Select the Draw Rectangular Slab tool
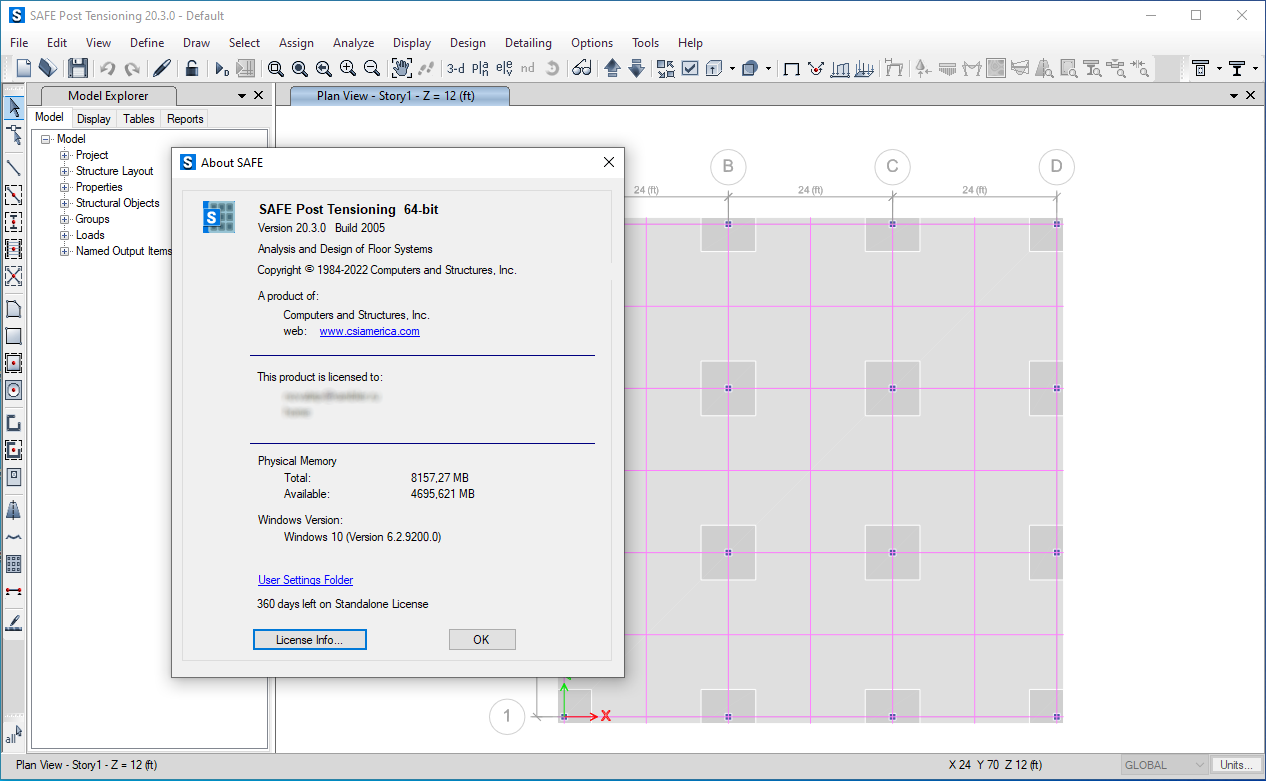This screenshot has height=781, width=1266. tap(14, 336)
